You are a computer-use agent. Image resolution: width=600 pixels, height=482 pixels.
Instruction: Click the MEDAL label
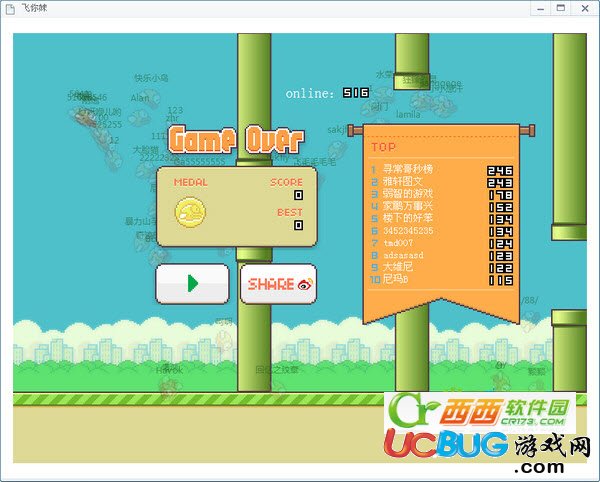pos(191,182)
